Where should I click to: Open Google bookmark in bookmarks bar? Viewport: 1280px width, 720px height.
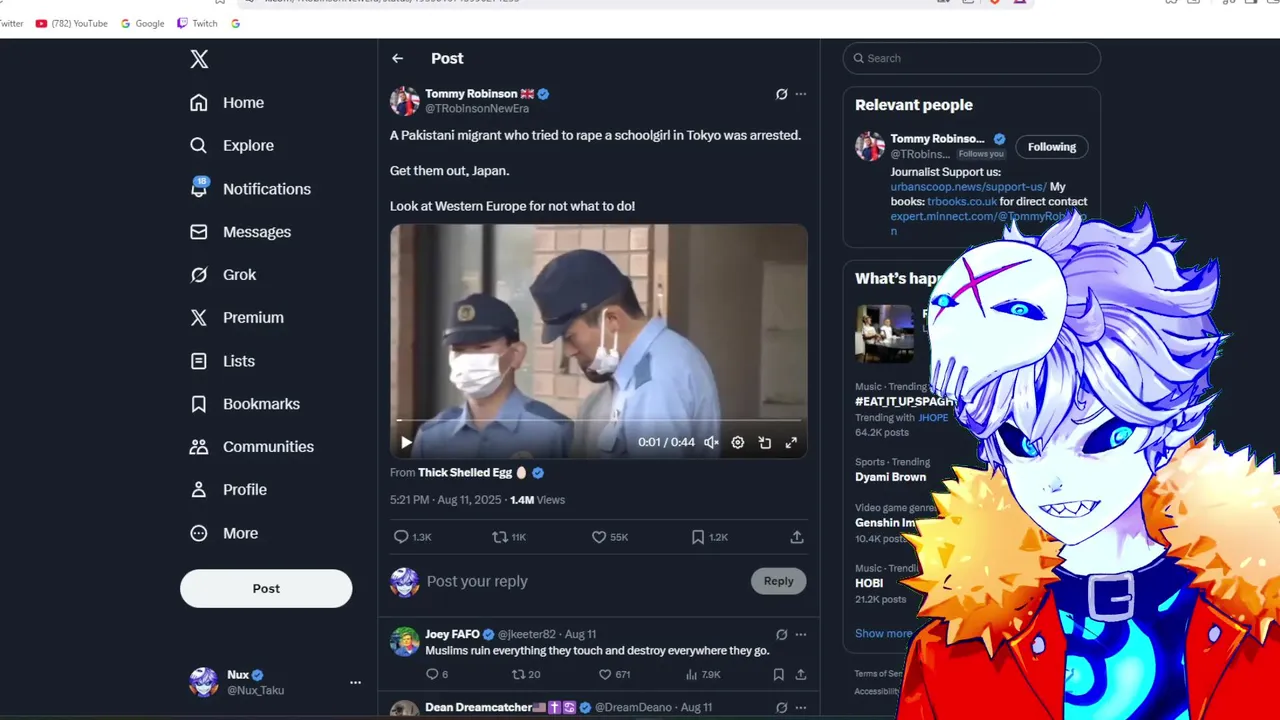143,23
